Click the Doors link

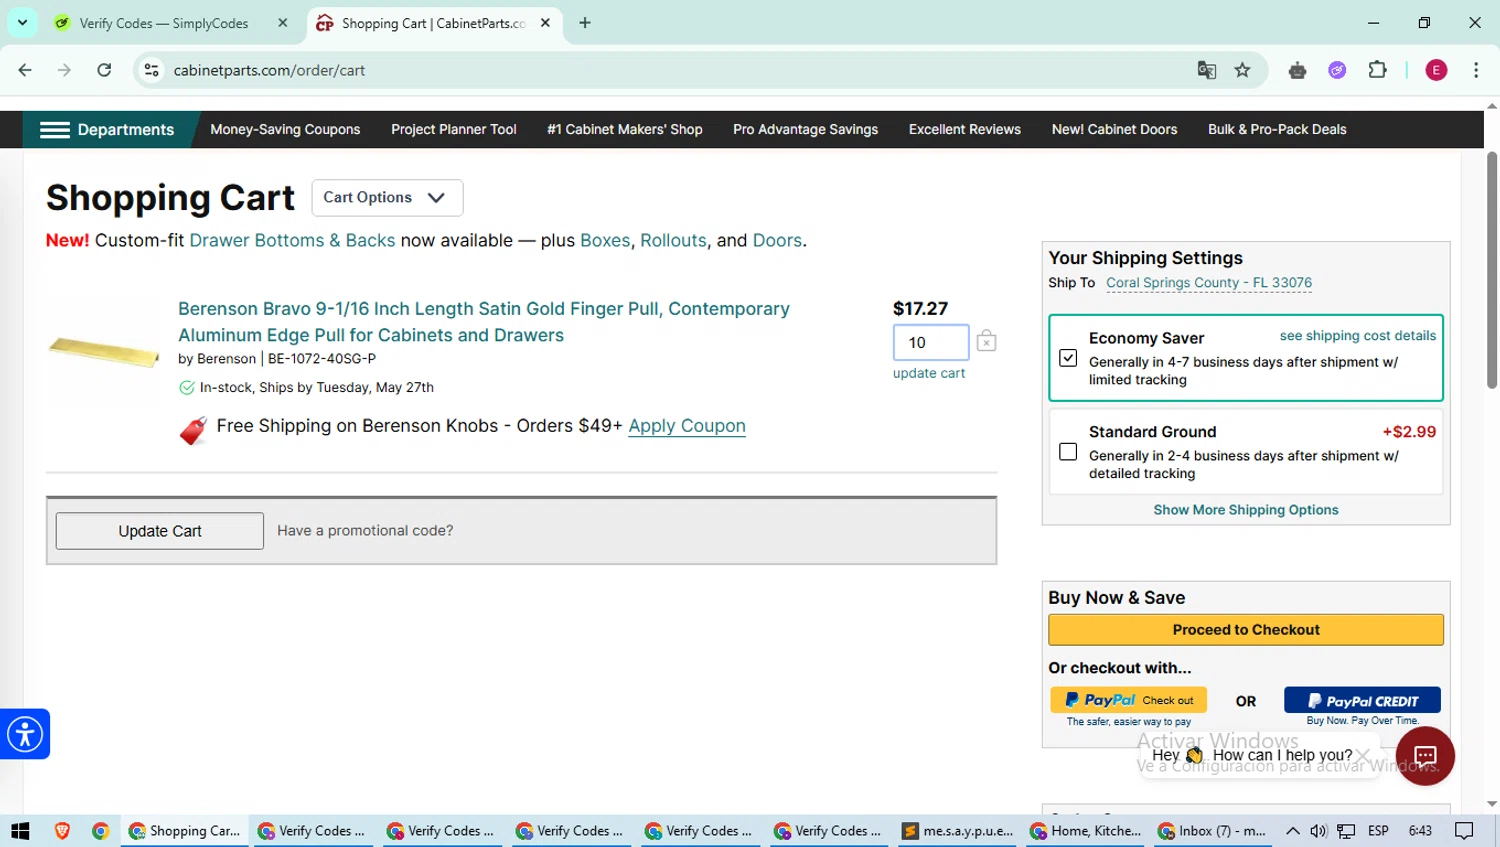[x=777, y=241]
